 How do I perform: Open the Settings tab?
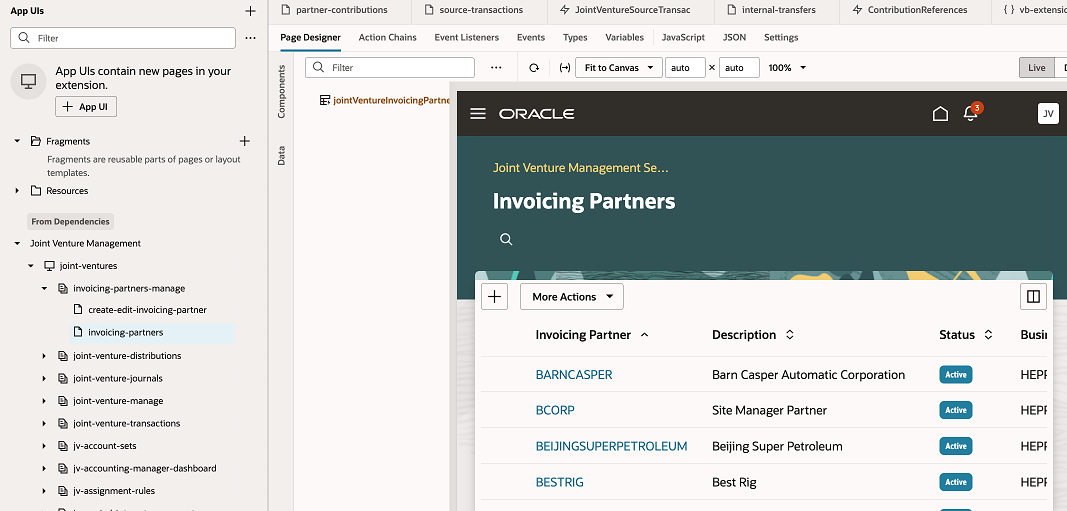781,37
